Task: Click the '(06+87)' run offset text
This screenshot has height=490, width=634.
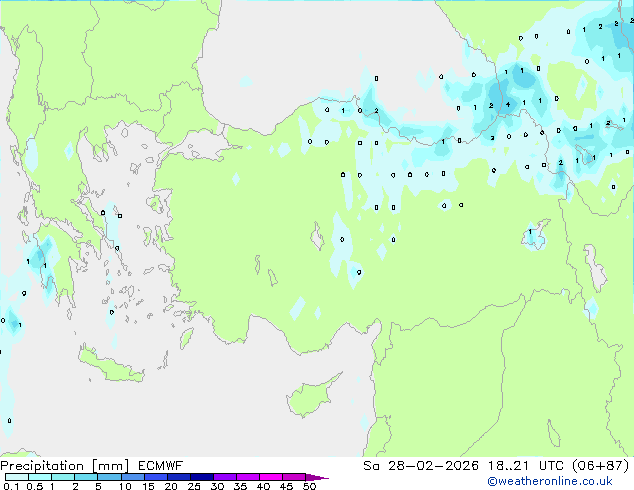Action: (601, 466)
